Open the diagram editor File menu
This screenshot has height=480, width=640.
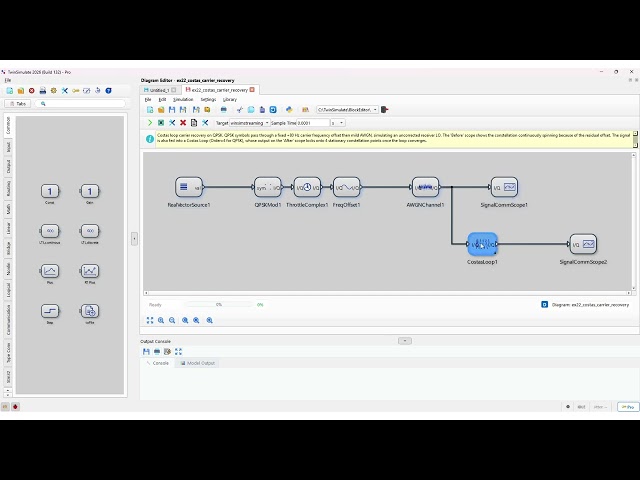(148, 100)
